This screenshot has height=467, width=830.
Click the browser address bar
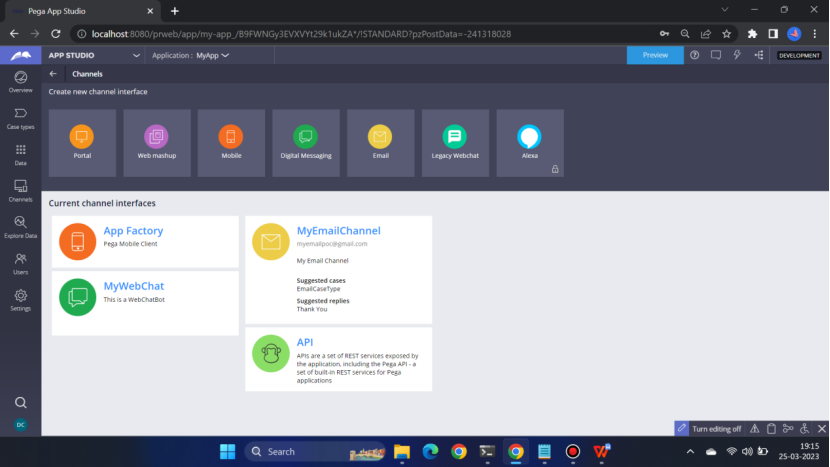pos(365,34)
